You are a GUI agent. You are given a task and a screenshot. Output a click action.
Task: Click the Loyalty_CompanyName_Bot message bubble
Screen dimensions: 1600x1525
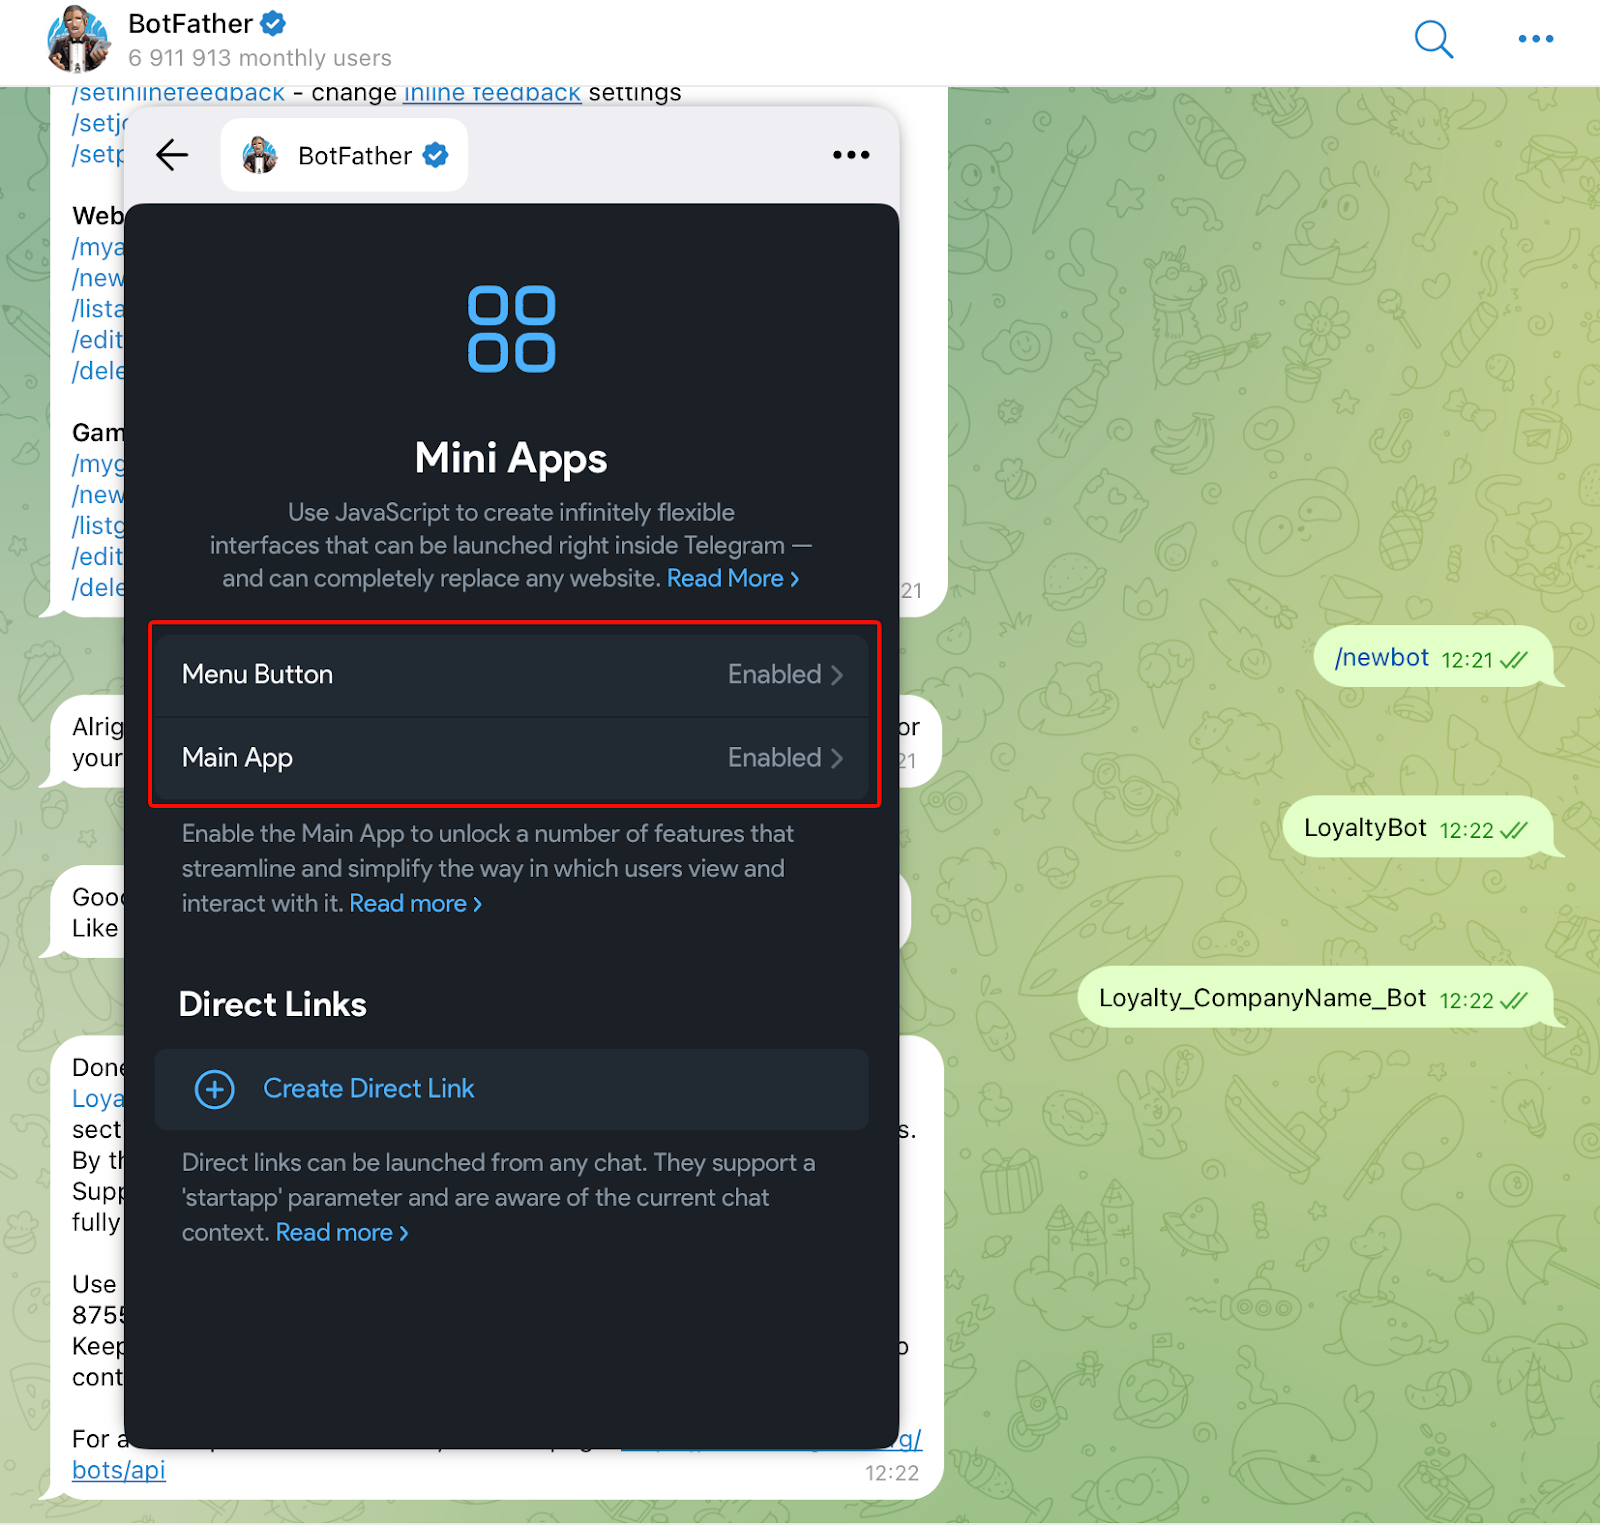coord(1262,998)
